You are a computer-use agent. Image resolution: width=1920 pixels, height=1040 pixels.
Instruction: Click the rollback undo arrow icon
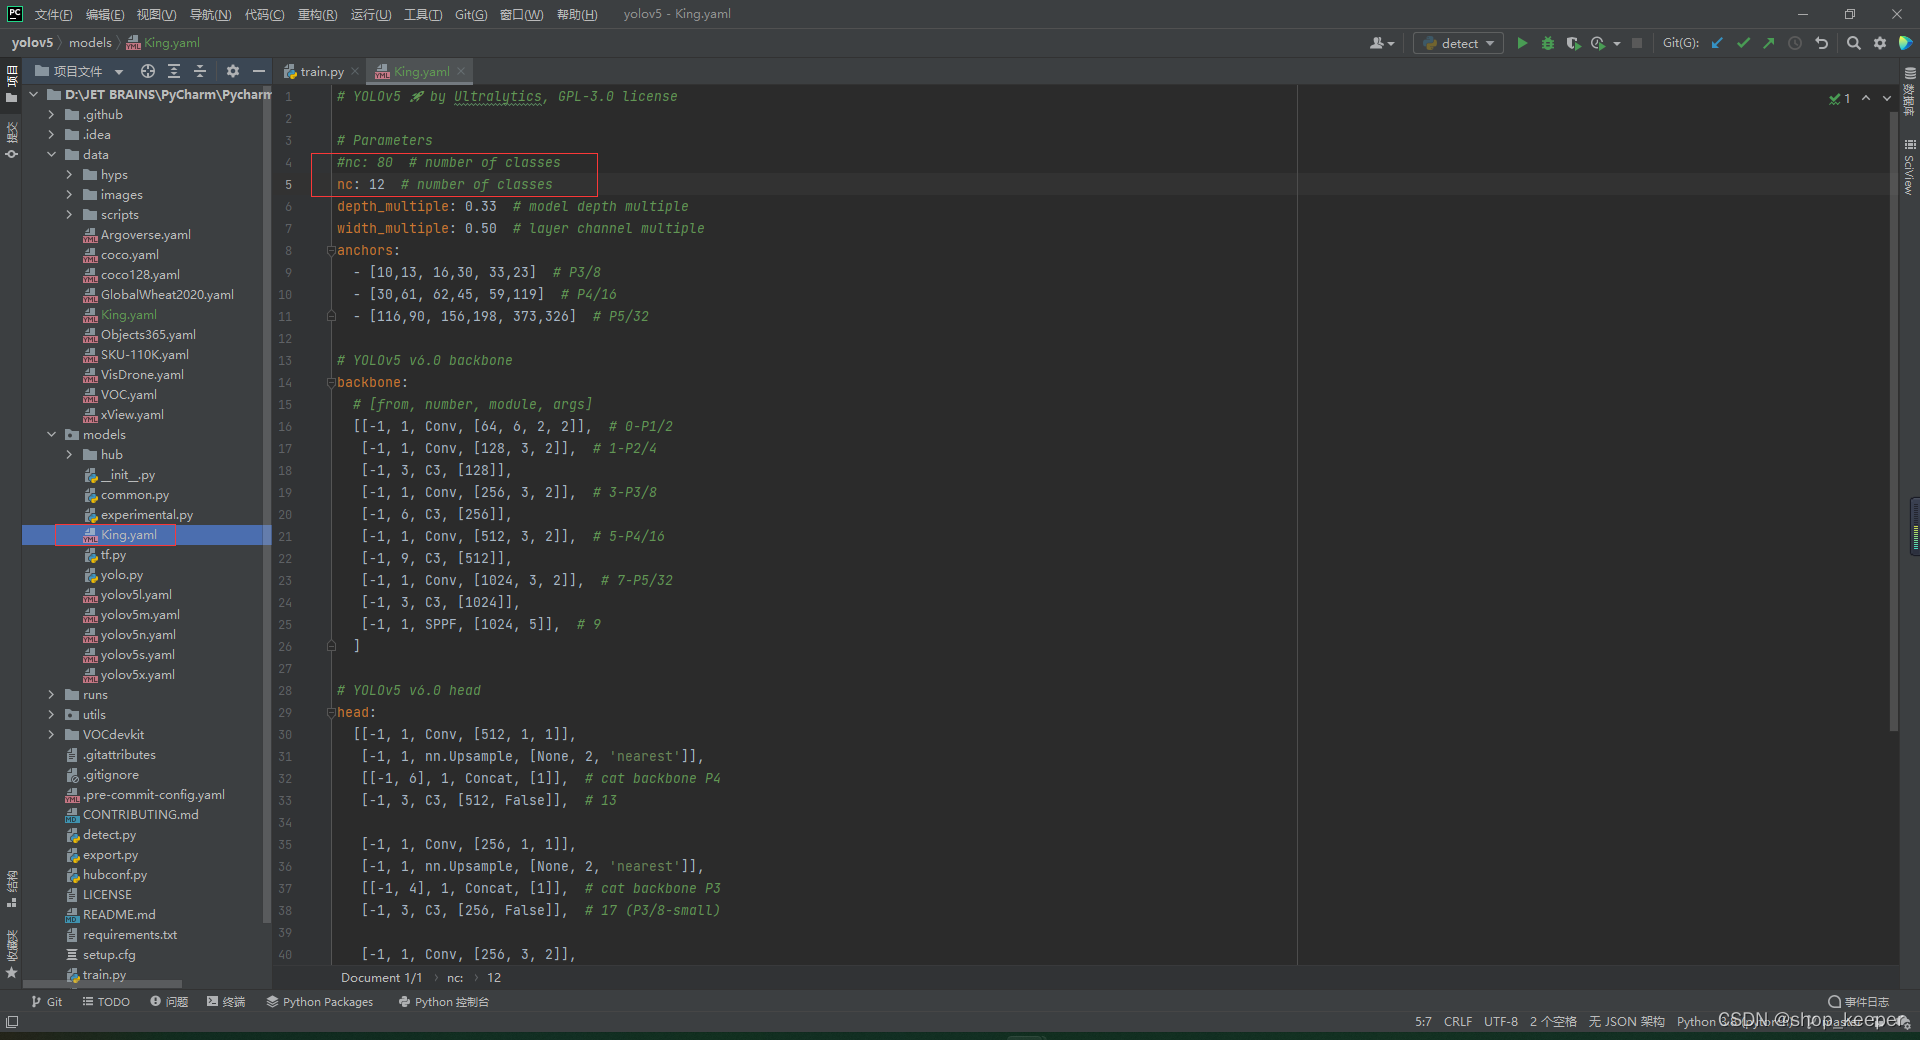1821,43
